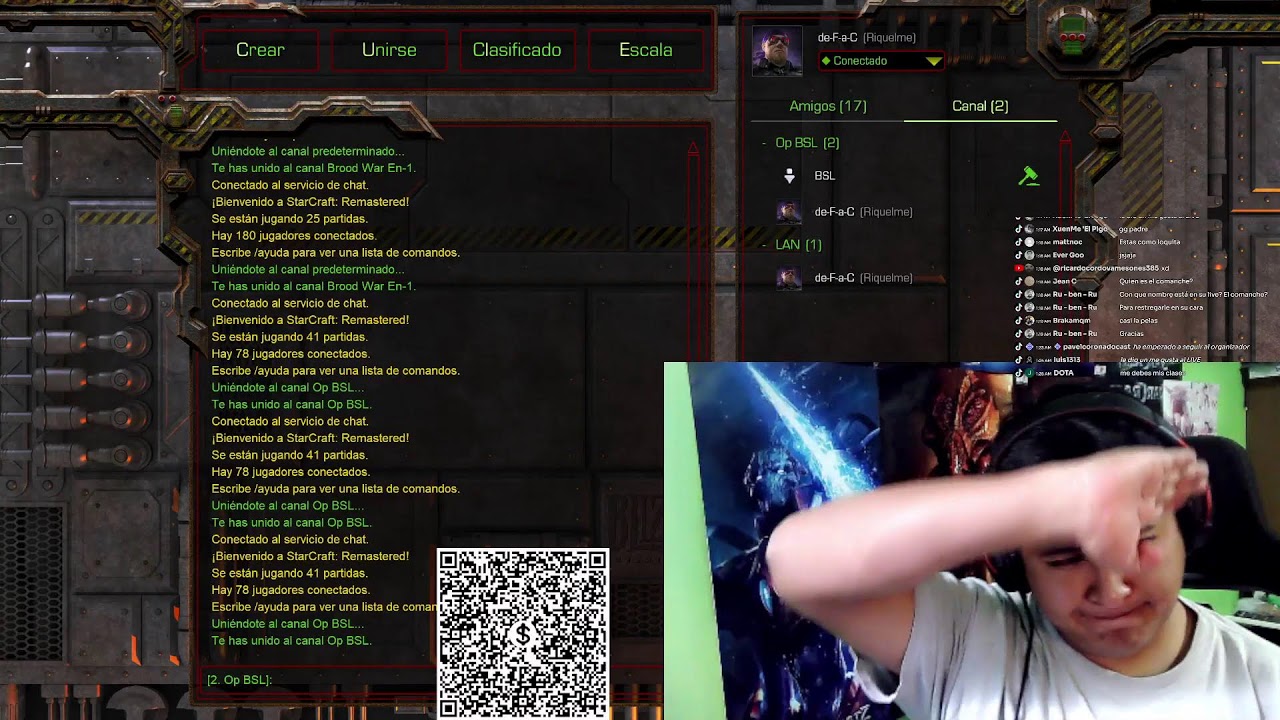
Task: Click the BSL channel badge icon
Action: [789, 176]
